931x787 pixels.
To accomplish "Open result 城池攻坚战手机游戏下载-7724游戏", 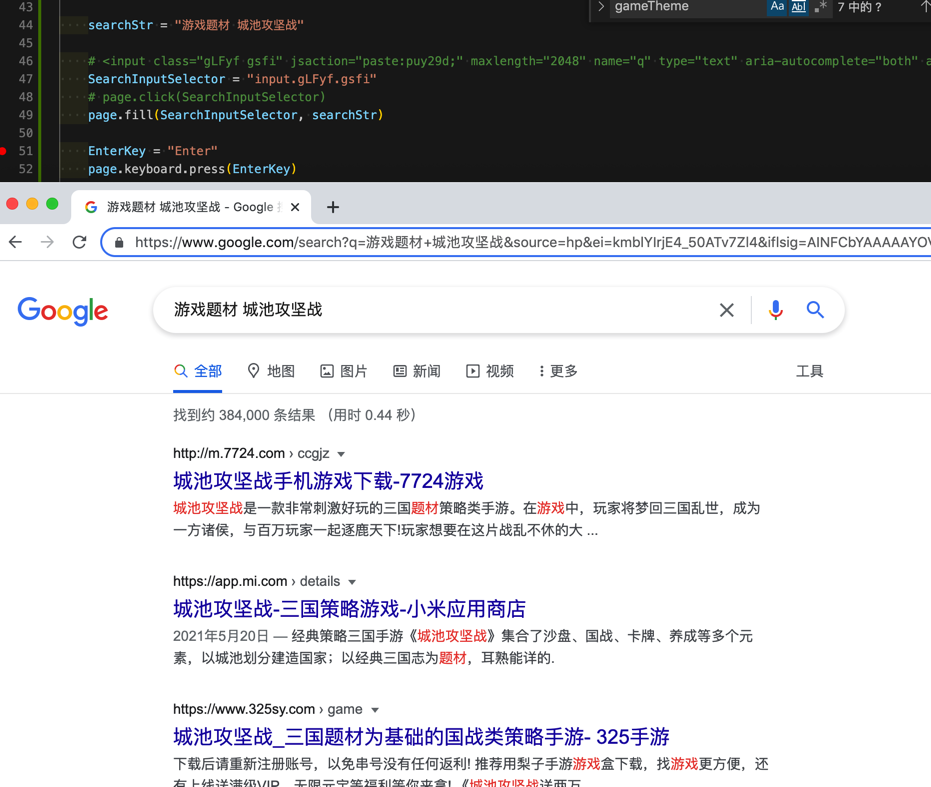I will click(328, 481).
